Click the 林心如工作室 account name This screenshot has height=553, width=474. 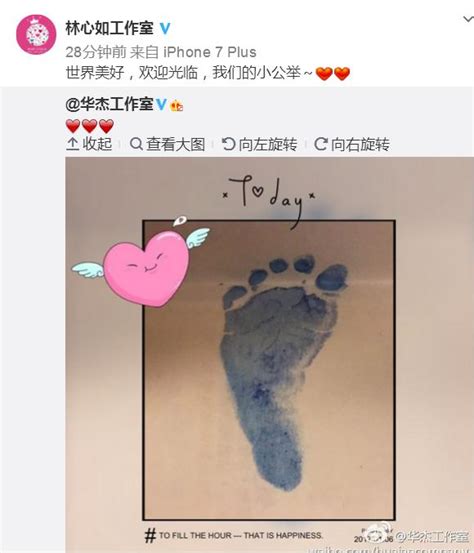109,28
